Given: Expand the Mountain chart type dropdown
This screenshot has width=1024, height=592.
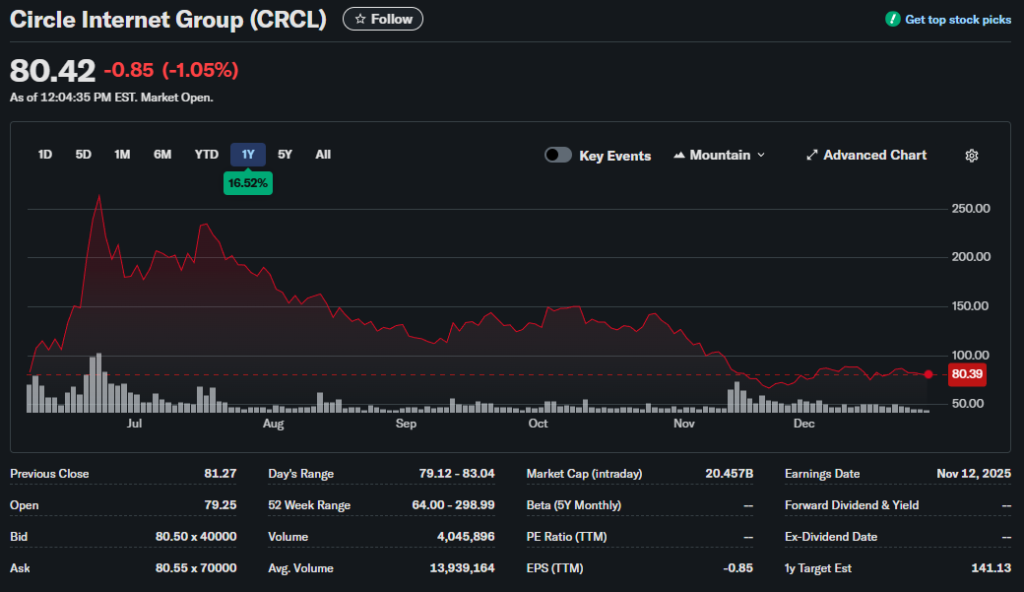Looking at the screenshot, I should [720, 155].
